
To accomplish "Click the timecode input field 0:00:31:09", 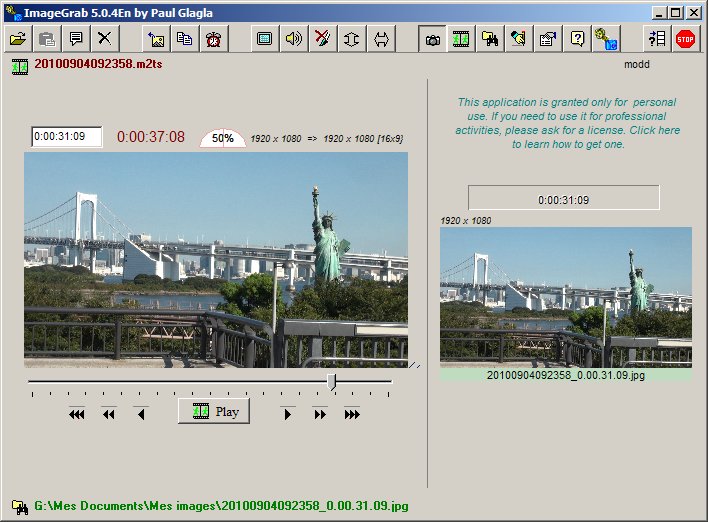I will click(x=67, y=136).
